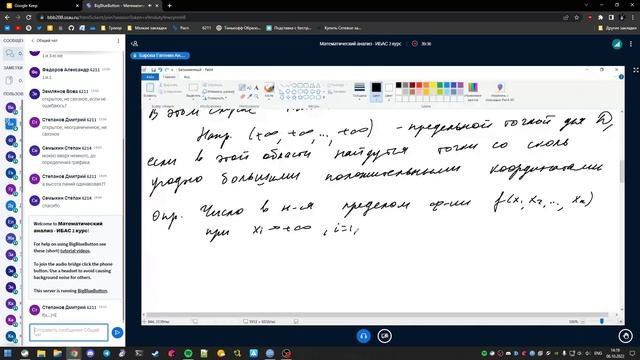Click the presenter name badge

tap(160, 55)
